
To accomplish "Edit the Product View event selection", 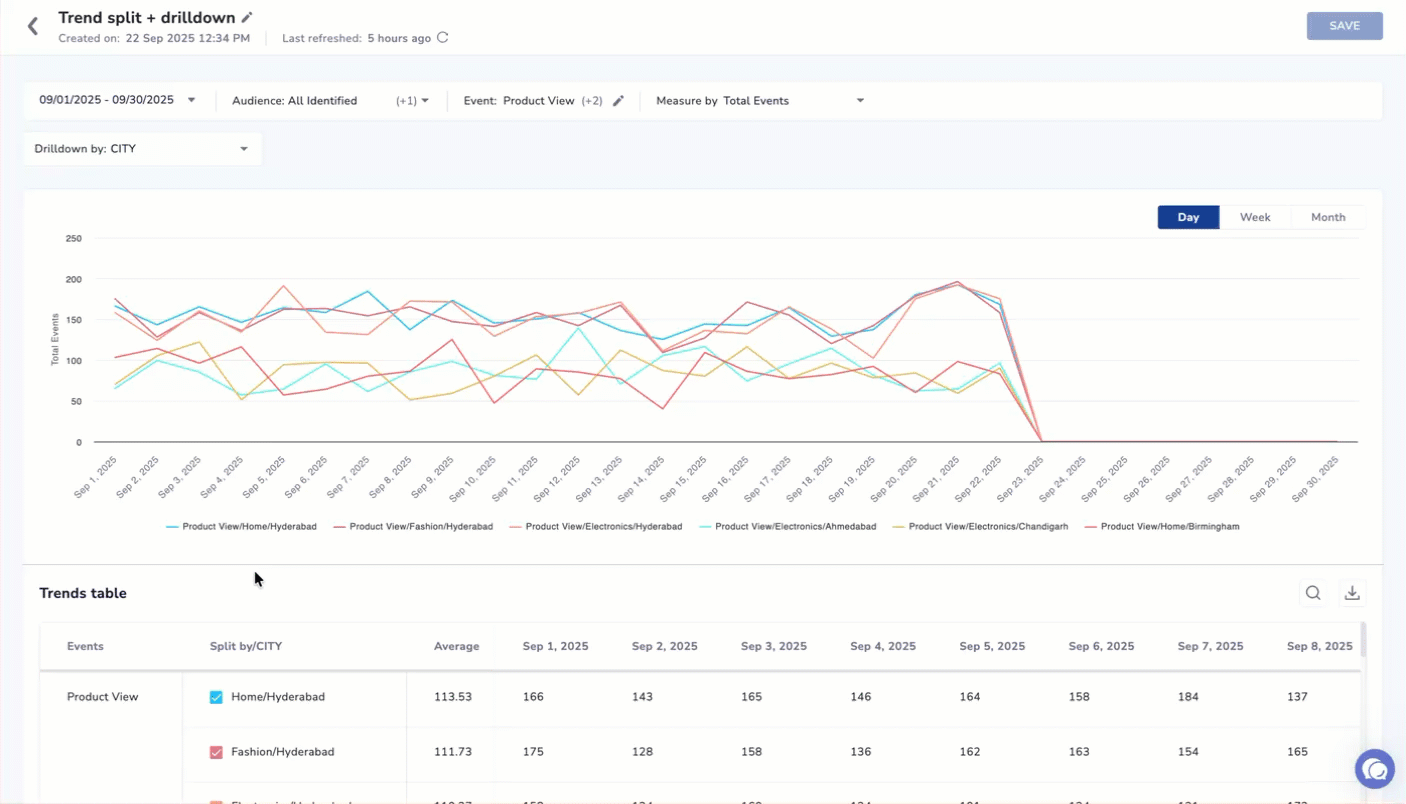I will tap(618, 101).
